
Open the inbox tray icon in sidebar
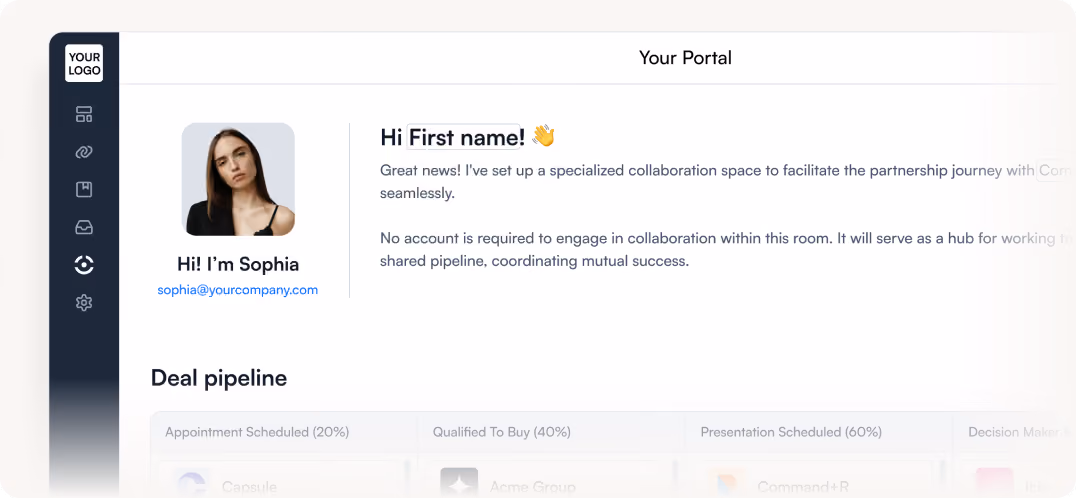pyautogui.click(x=84, y=228)
